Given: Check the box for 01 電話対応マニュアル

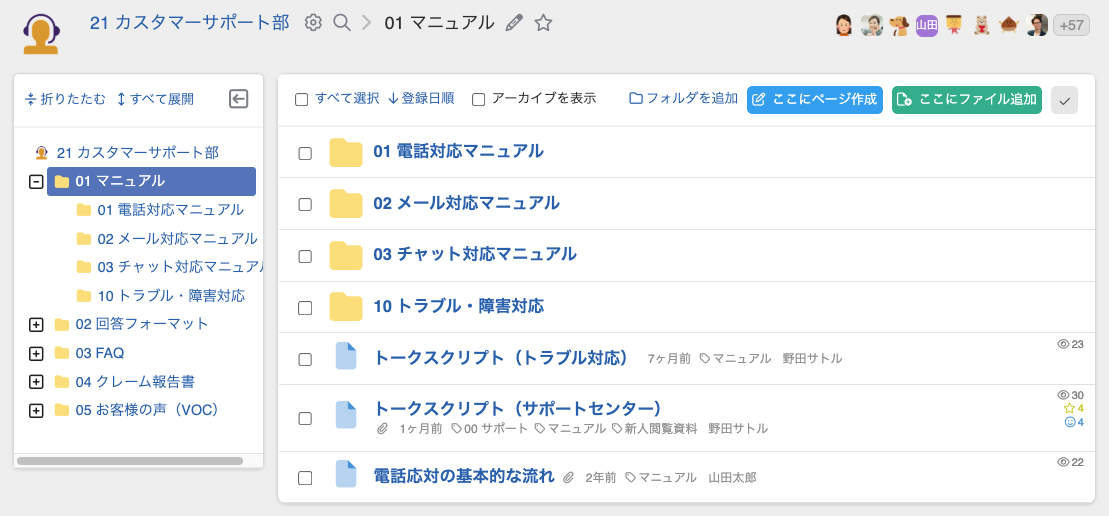Looking at the screenshot, I should [x=305, y=153].
